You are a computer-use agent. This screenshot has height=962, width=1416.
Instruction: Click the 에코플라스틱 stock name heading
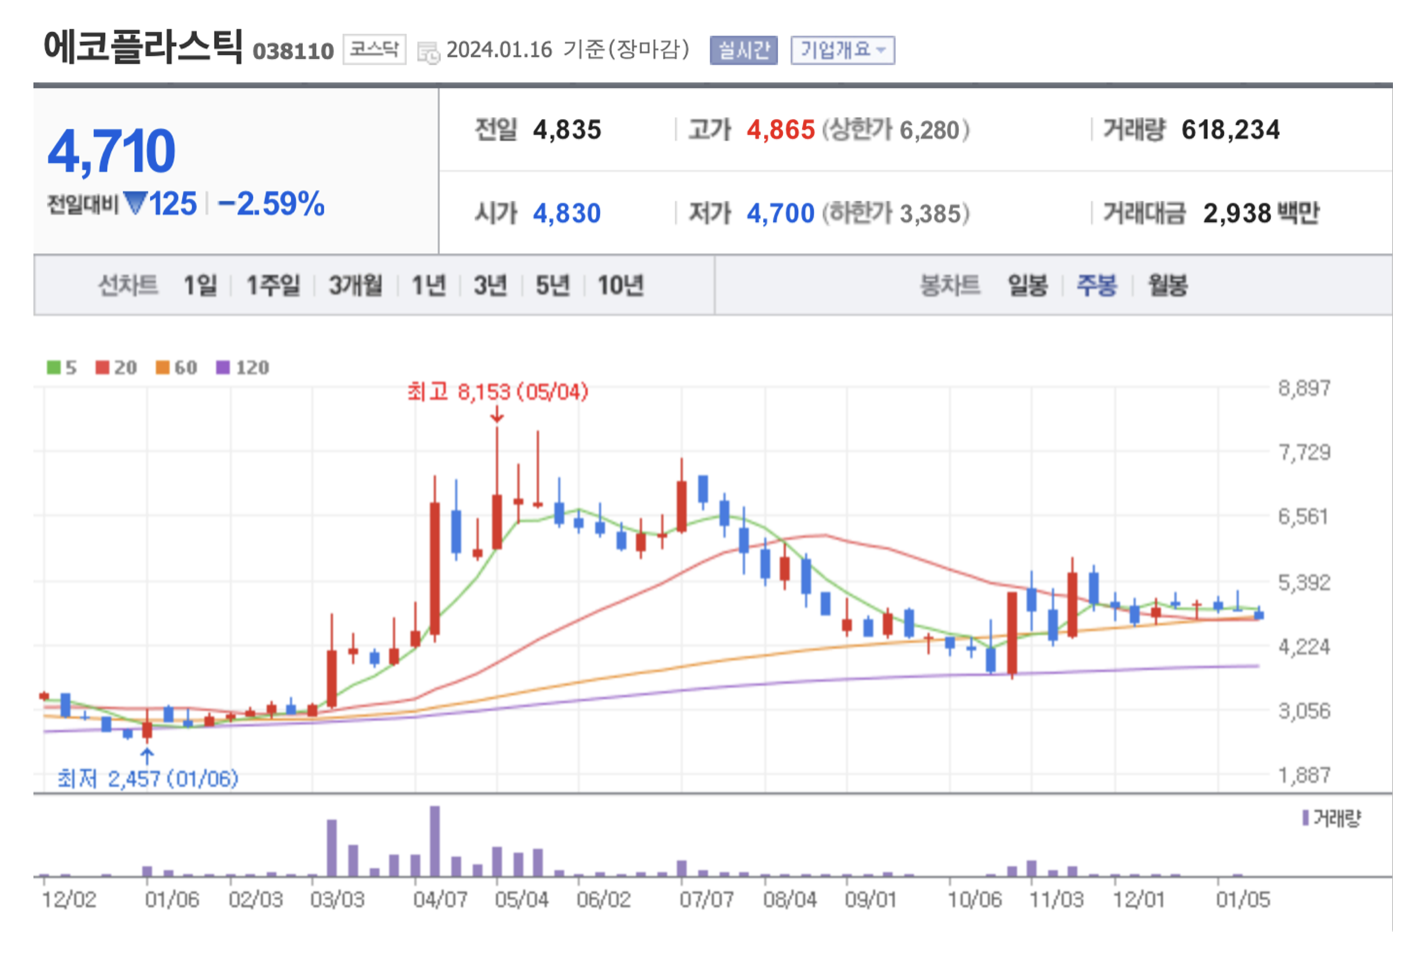click(143, 47)
